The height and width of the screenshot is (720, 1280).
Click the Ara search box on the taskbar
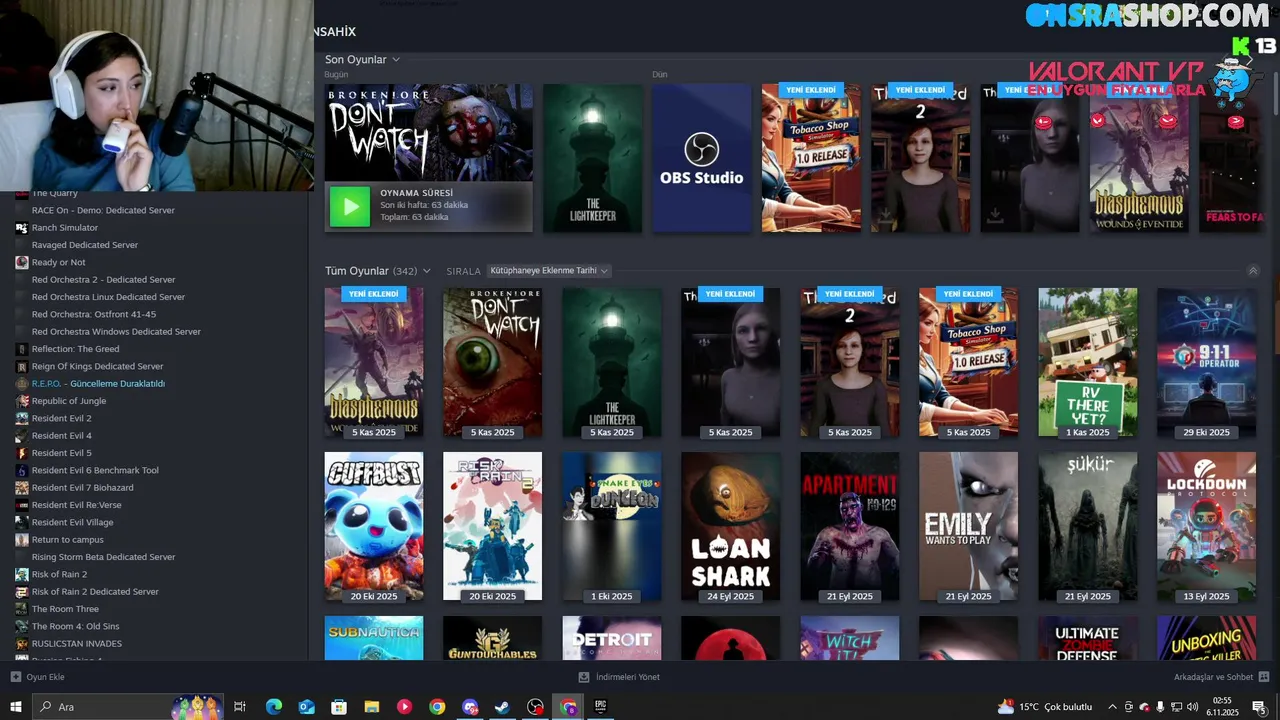[128, 707]
